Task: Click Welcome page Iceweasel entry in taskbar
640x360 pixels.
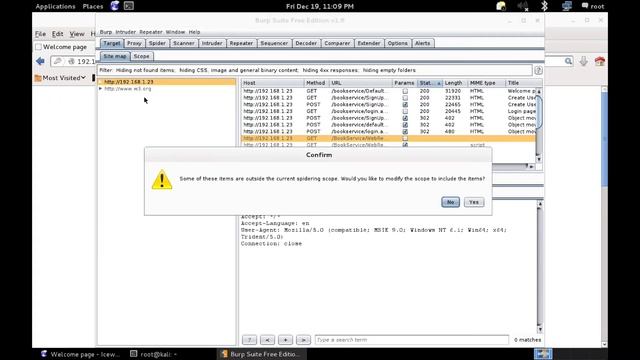Action: [81, 354]
